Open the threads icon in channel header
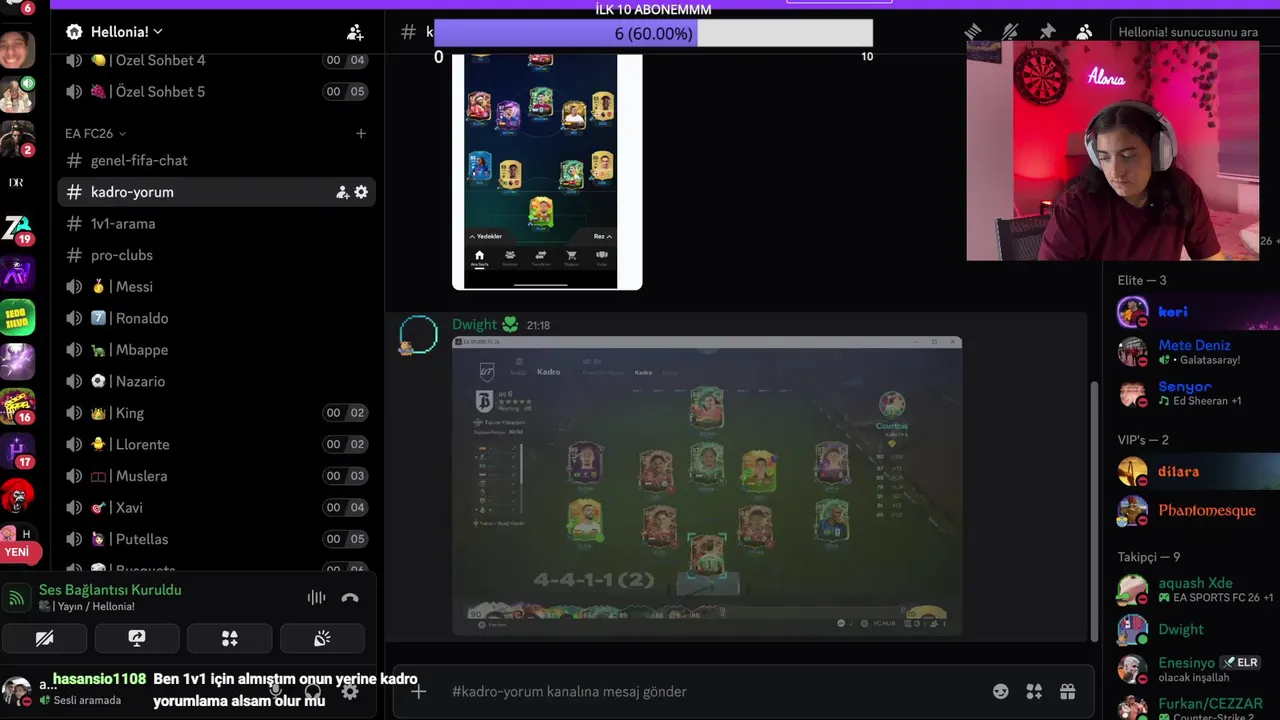Image resolution: width=1280 pixels, height=720 pixels. tap(973, 32)
